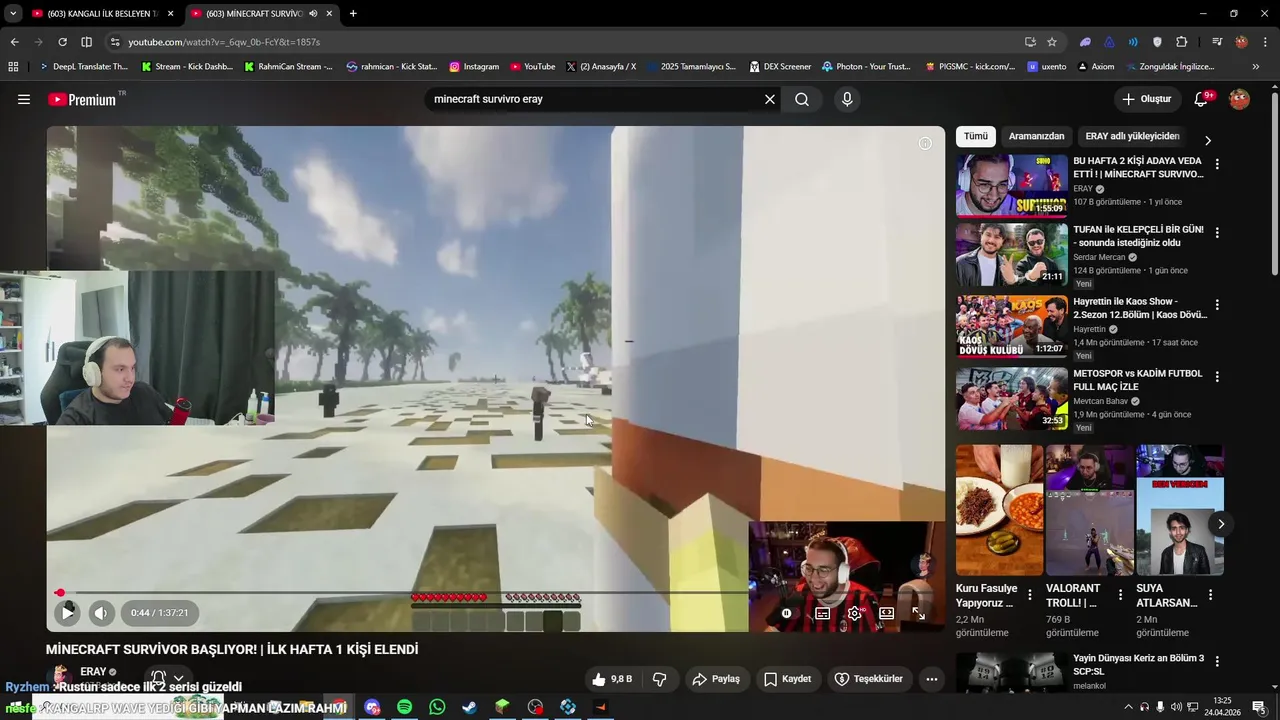
Task: Open system volume in tray
Action: [1176, 707]
